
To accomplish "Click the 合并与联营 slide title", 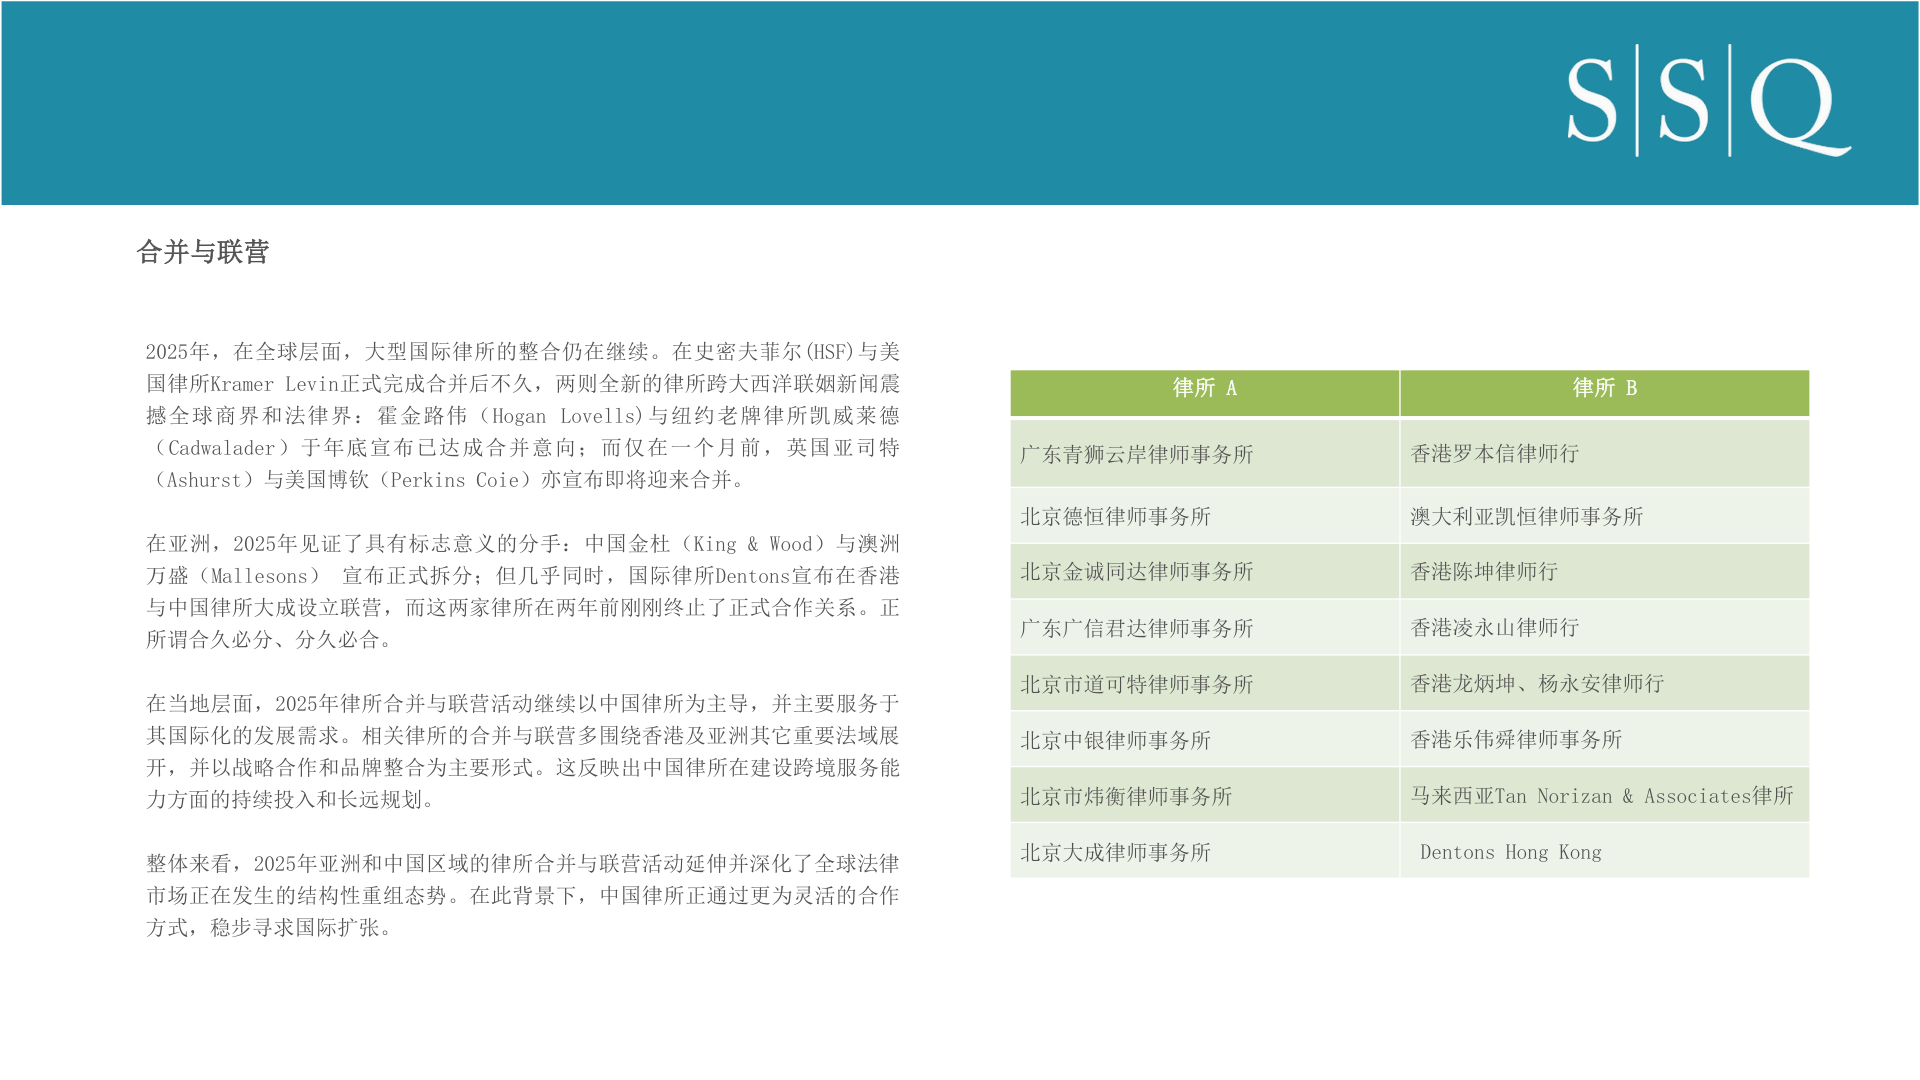I will pos(203,252).
